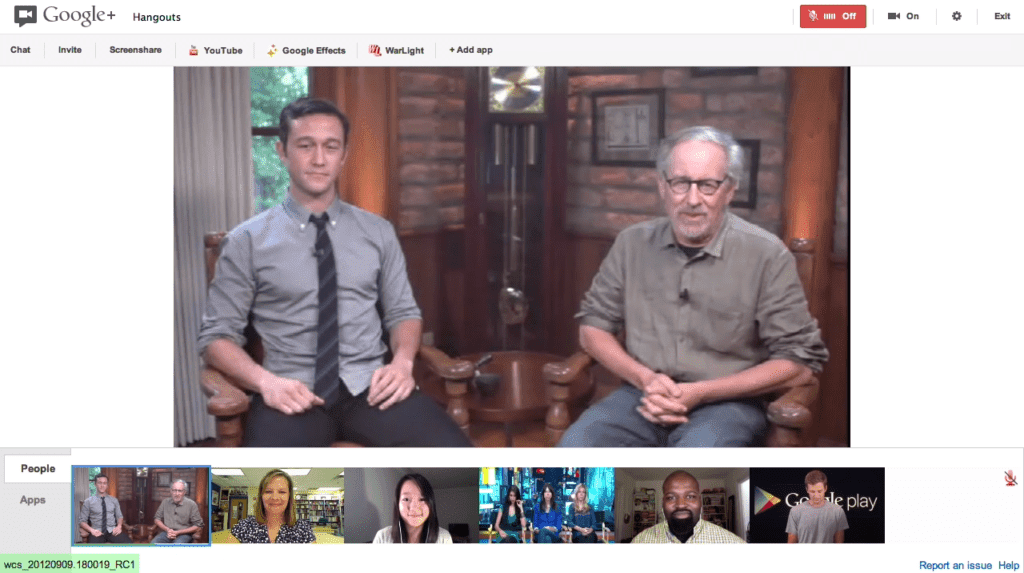Click the YouTube icon in toolbar

[x=193, y=50]
